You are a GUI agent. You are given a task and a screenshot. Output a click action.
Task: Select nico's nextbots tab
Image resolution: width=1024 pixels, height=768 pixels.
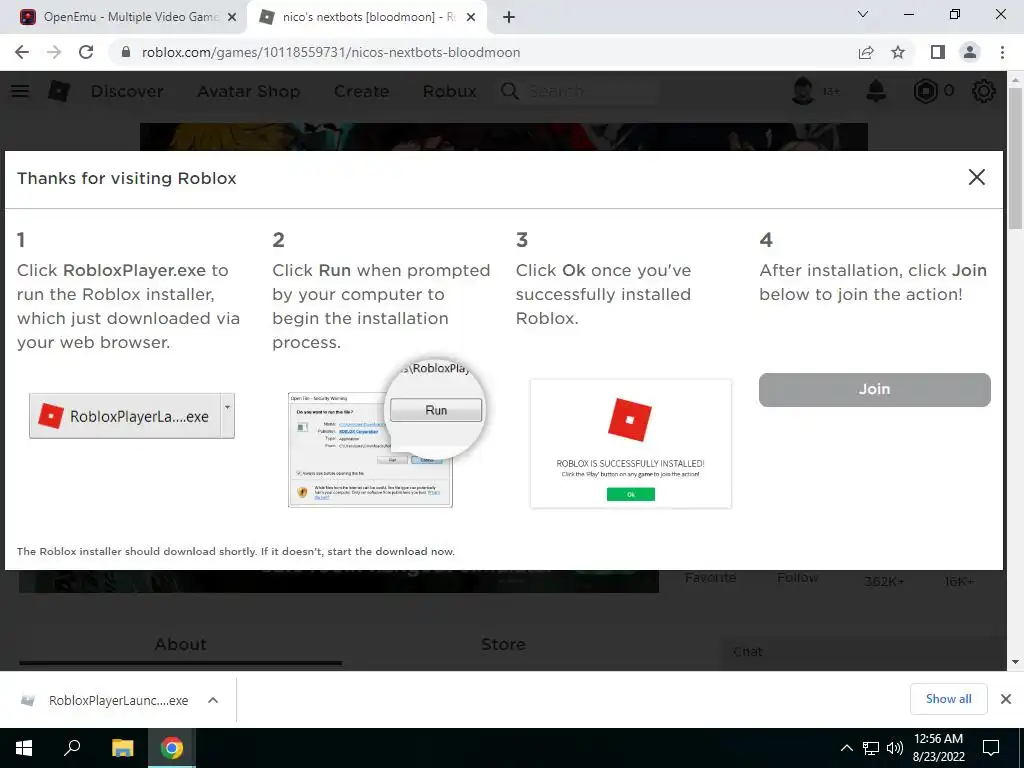point(369,17)
